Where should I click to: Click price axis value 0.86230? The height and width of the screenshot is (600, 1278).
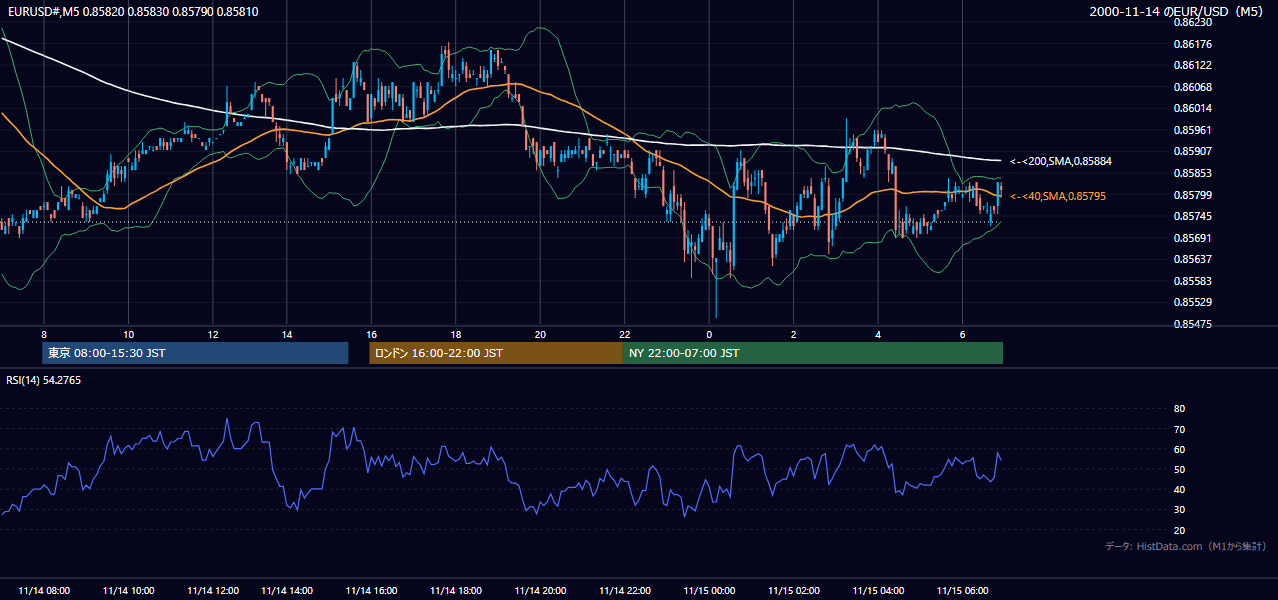pyautogui.click(x=1192, y=22)
